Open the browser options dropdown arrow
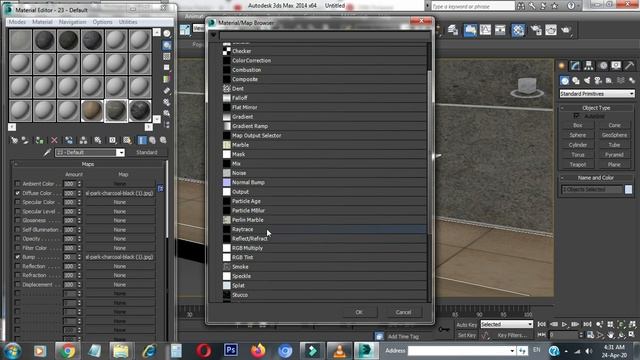This screenshot has width=640, height=360. click(x=213, y=36)
